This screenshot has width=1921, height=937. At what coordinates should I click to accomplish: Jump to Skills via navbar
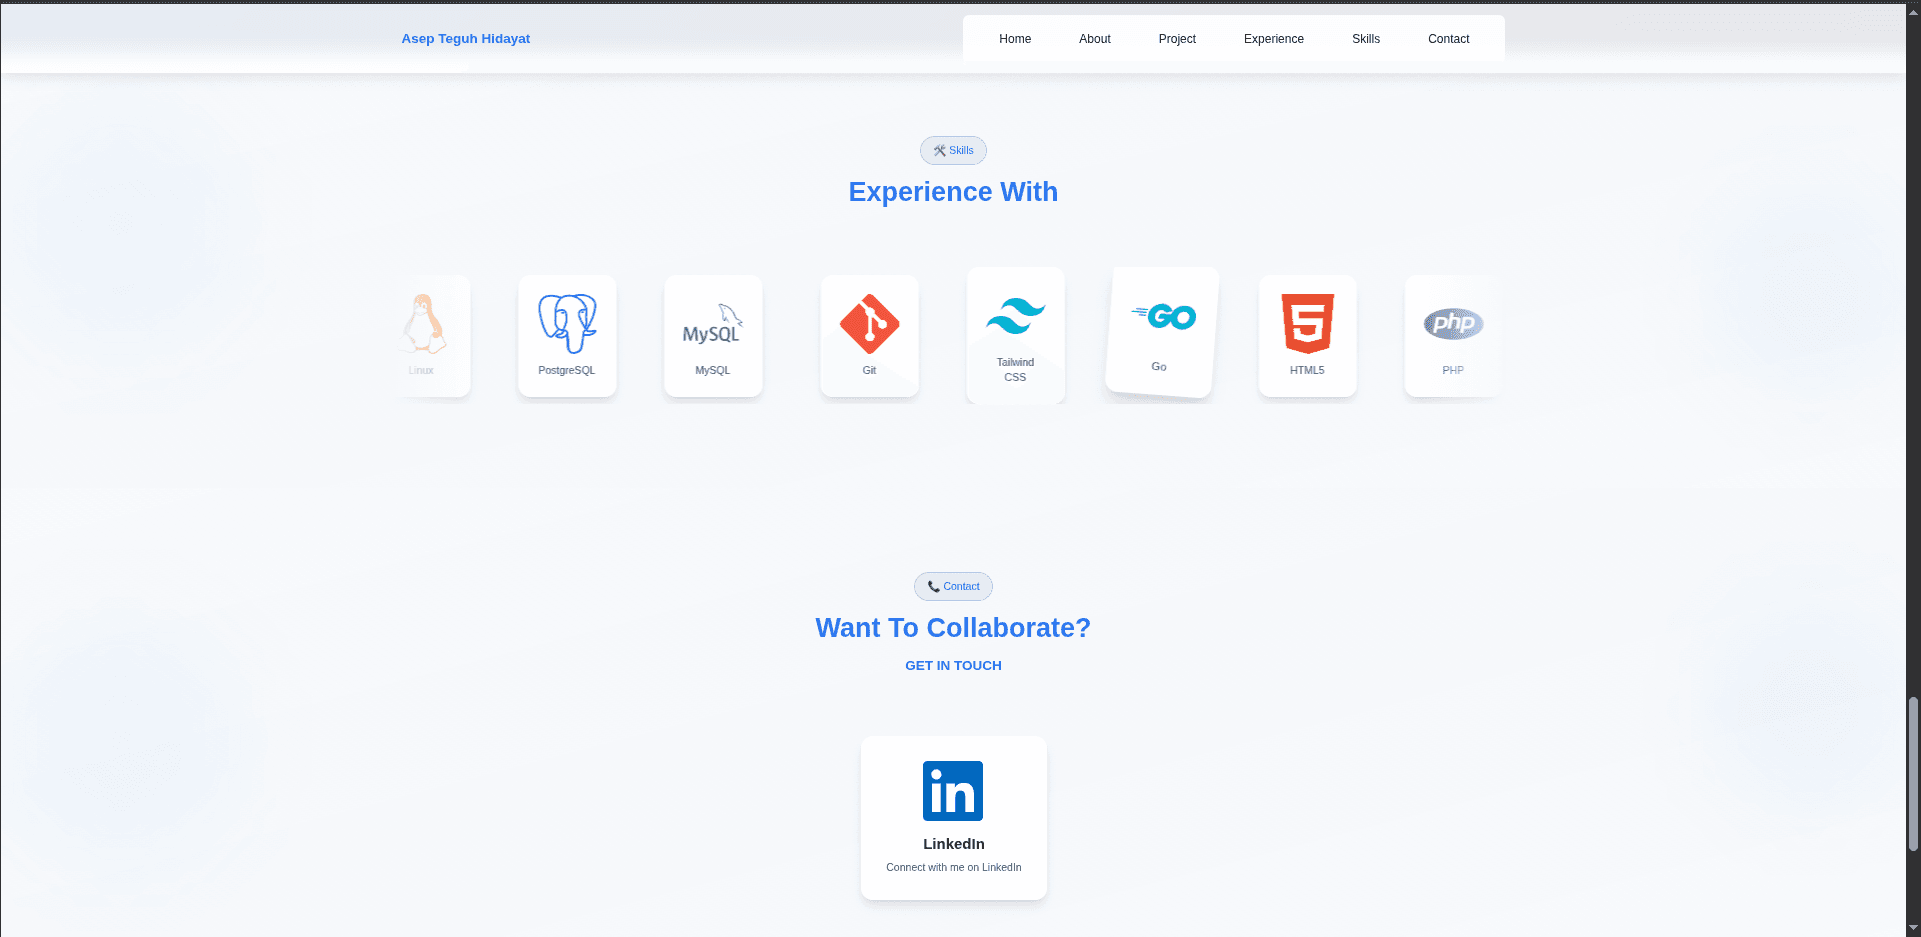pyautogui.click(x=1366, y=39)
